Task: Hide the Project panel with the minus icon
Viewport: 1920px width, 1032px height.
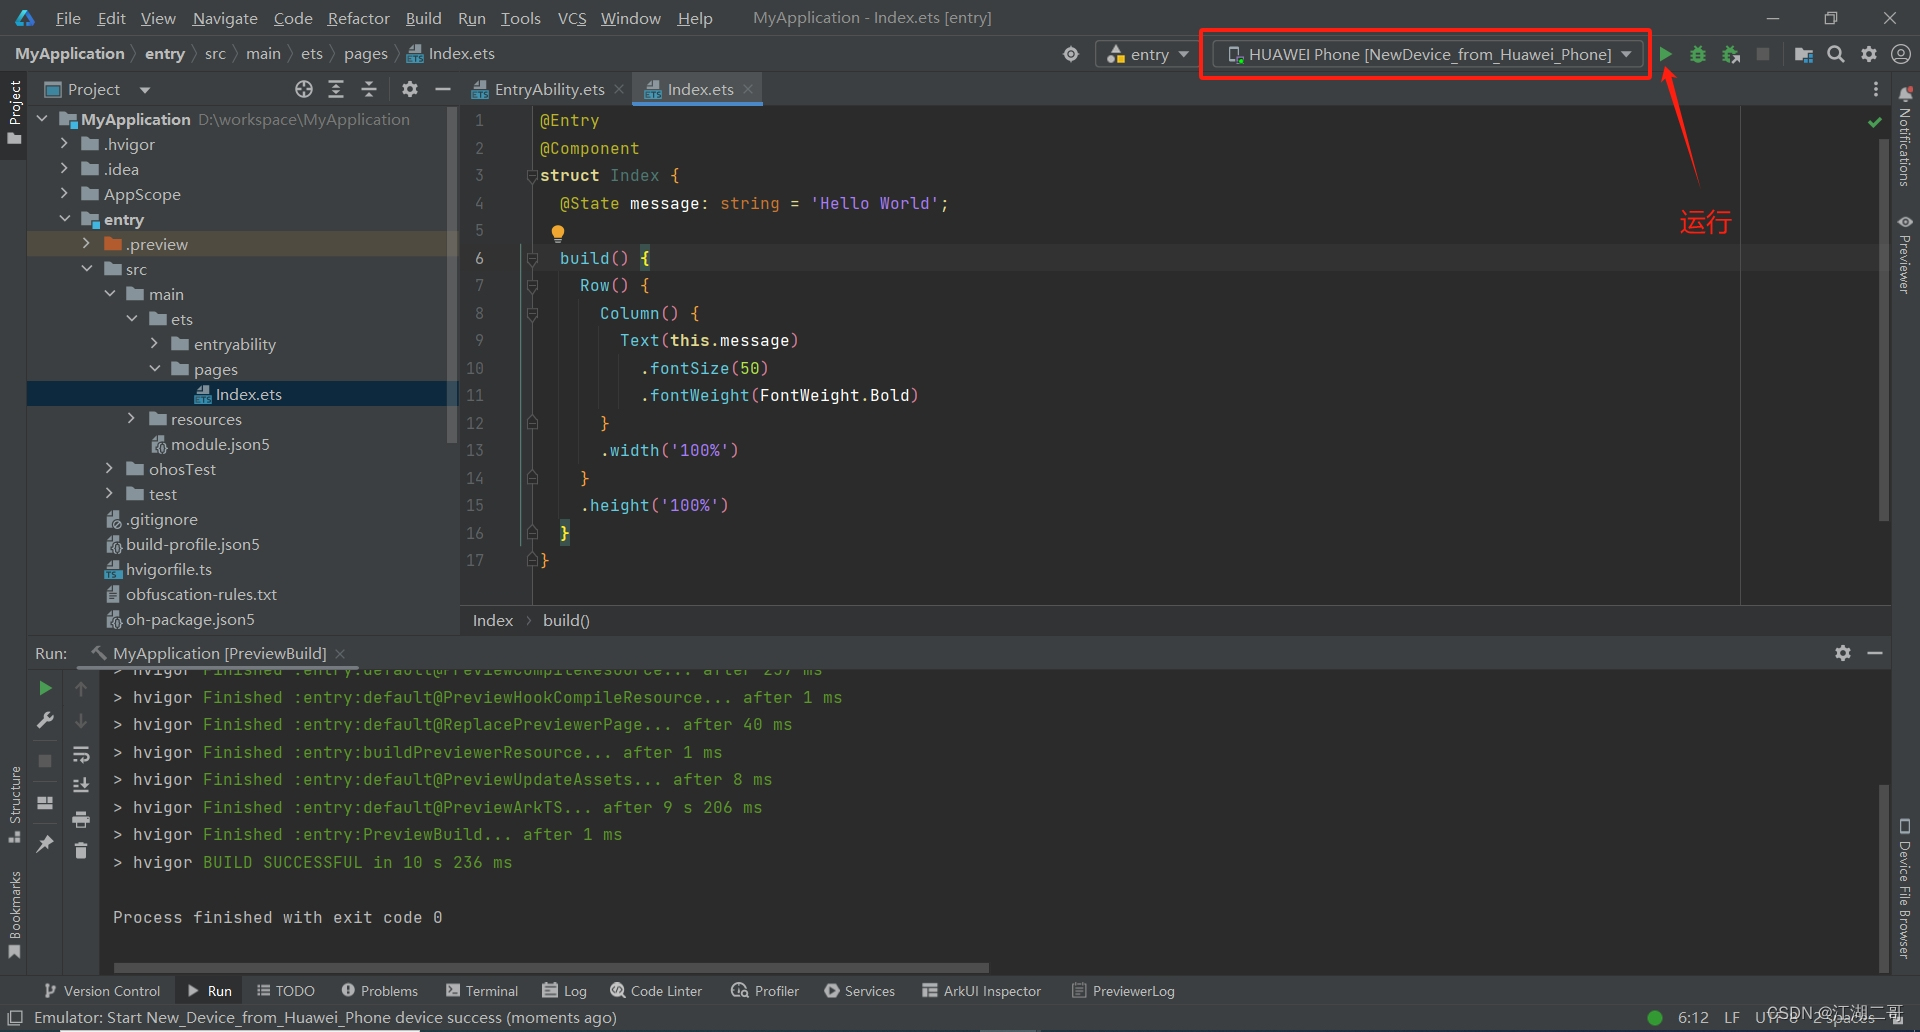Action: pos(443,89)
